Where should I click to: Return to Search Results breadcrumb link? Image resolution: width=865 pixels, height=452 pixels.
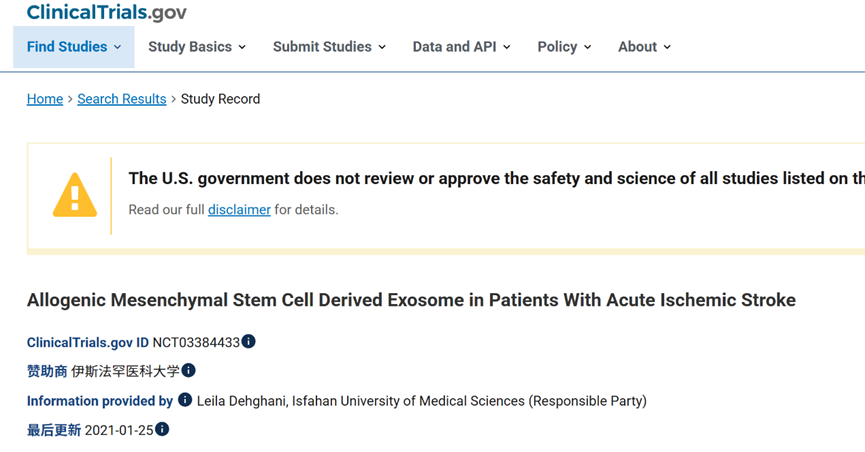[x=122, y=99]
